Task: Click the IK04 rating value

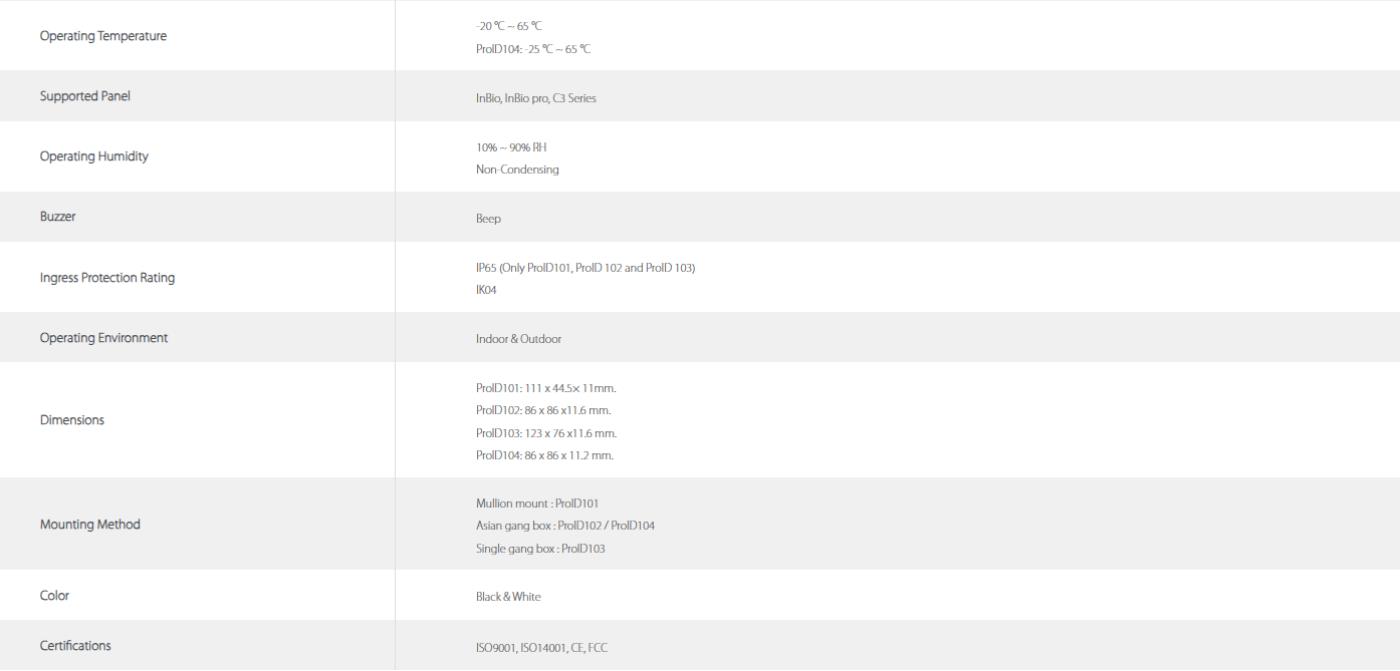Action: pyautogui.click(x=486, y=290)
